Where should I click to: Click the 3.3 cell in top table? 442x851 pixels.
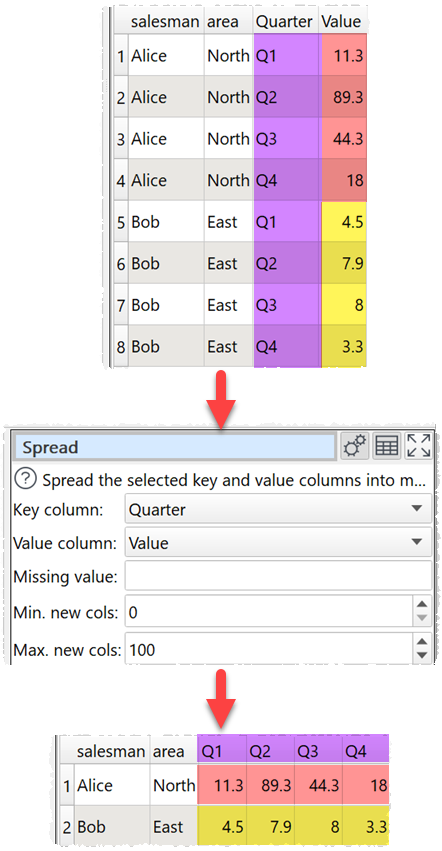tap(344, 346)
